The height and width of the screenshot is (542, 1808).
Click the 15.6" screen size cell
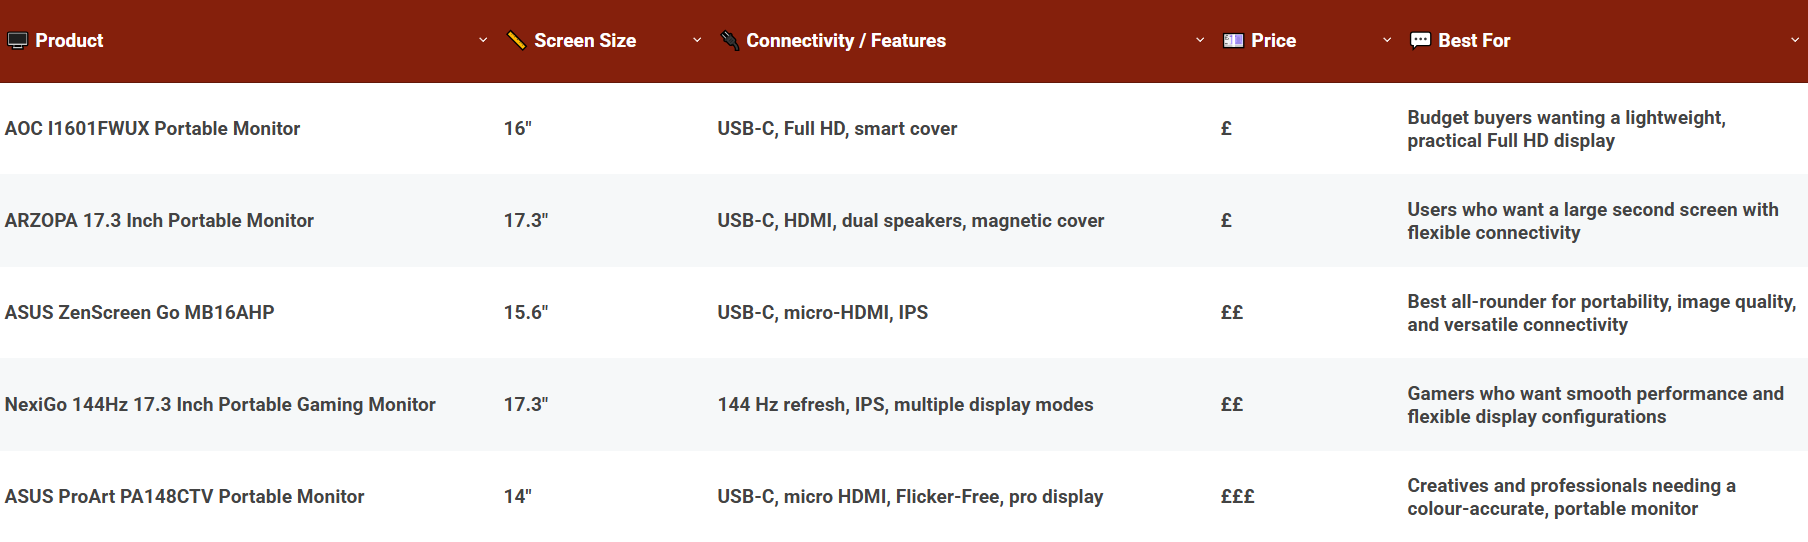pyautogui.click(x=526, y=313)
